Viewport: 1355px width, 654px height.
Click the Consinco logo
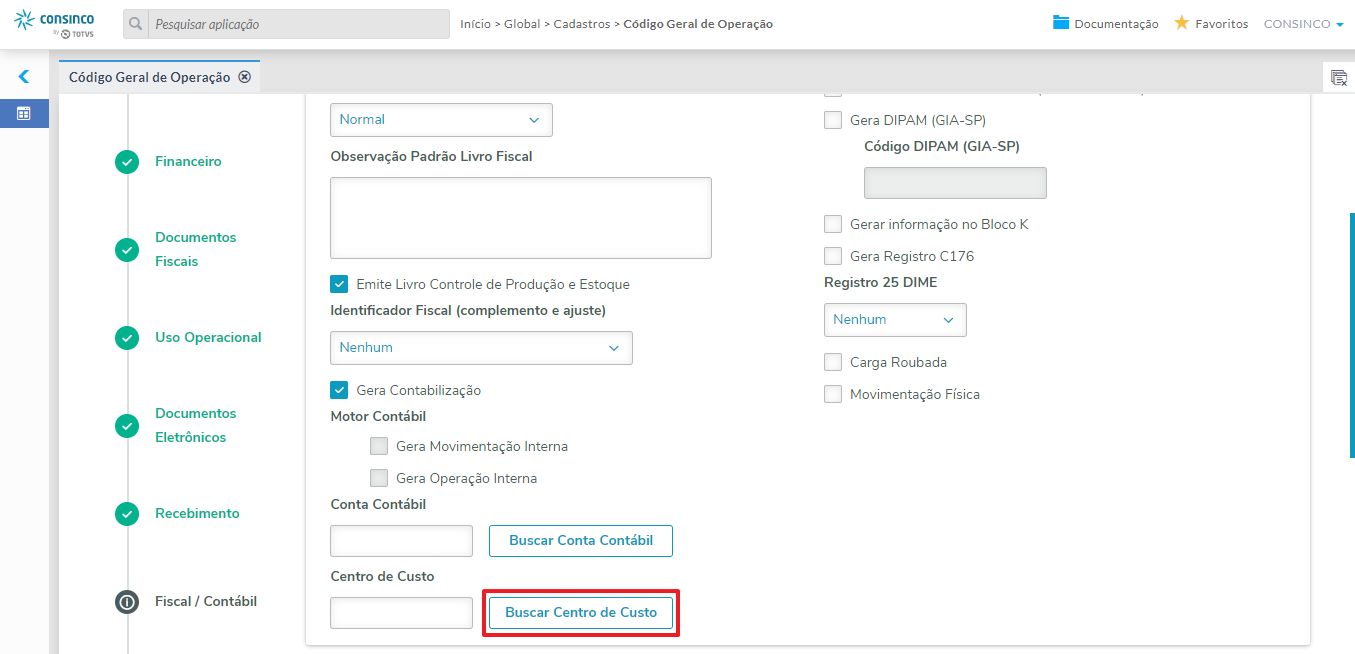55,24
